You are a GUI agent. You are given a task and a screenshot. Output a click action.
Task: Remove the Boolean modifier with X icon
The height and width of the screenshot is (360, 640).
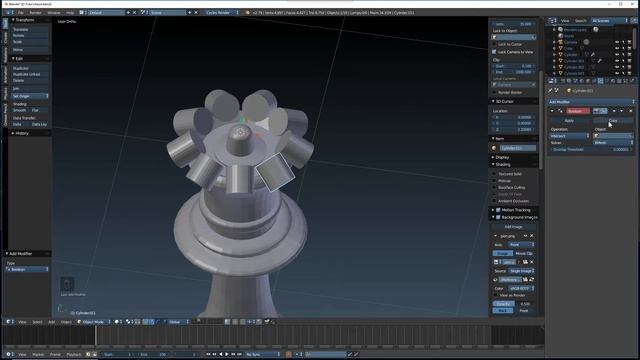[x=631, y=111]
